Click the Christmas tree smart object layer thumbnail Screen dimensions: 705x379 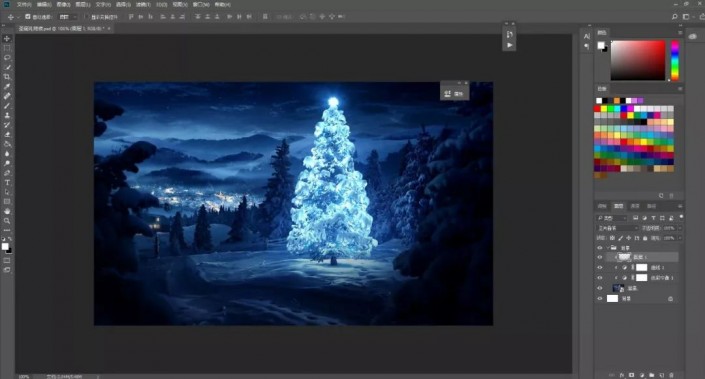click(618, 288)
